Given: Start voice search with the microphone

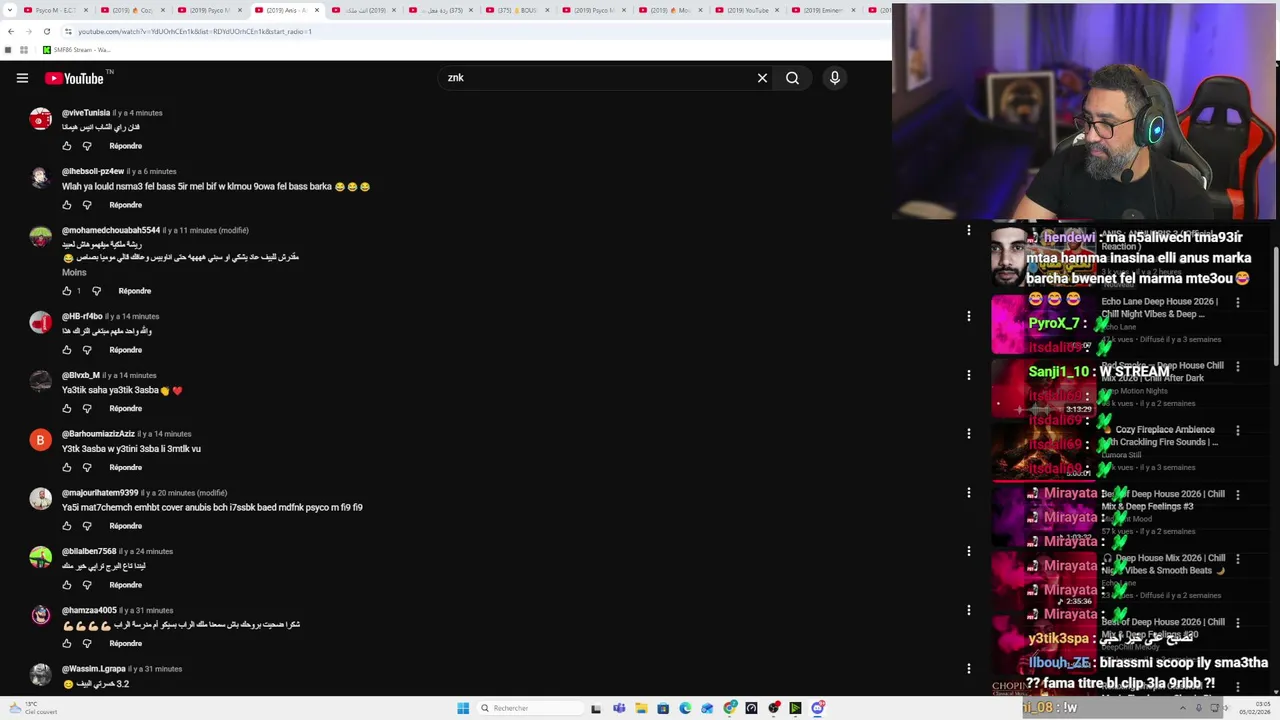Looking at the screenshot, I should (835, 78).
